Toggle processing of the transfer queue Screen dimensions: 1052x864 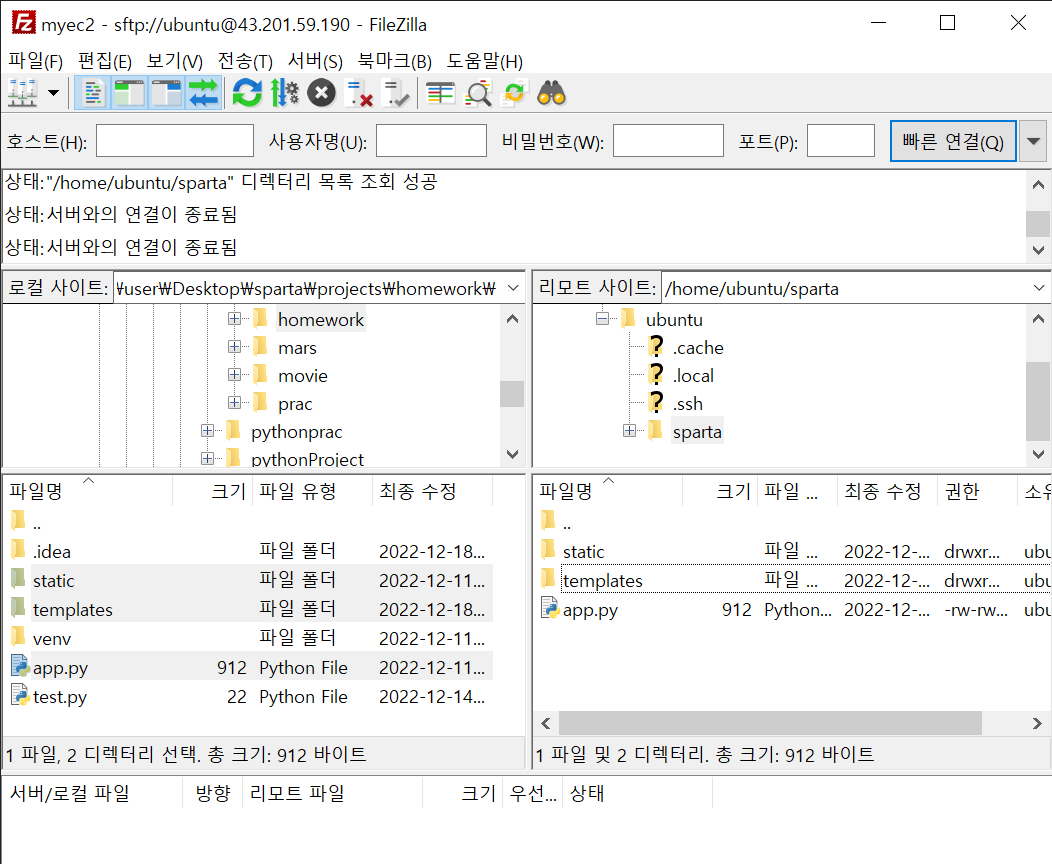(x=284, y=93)
